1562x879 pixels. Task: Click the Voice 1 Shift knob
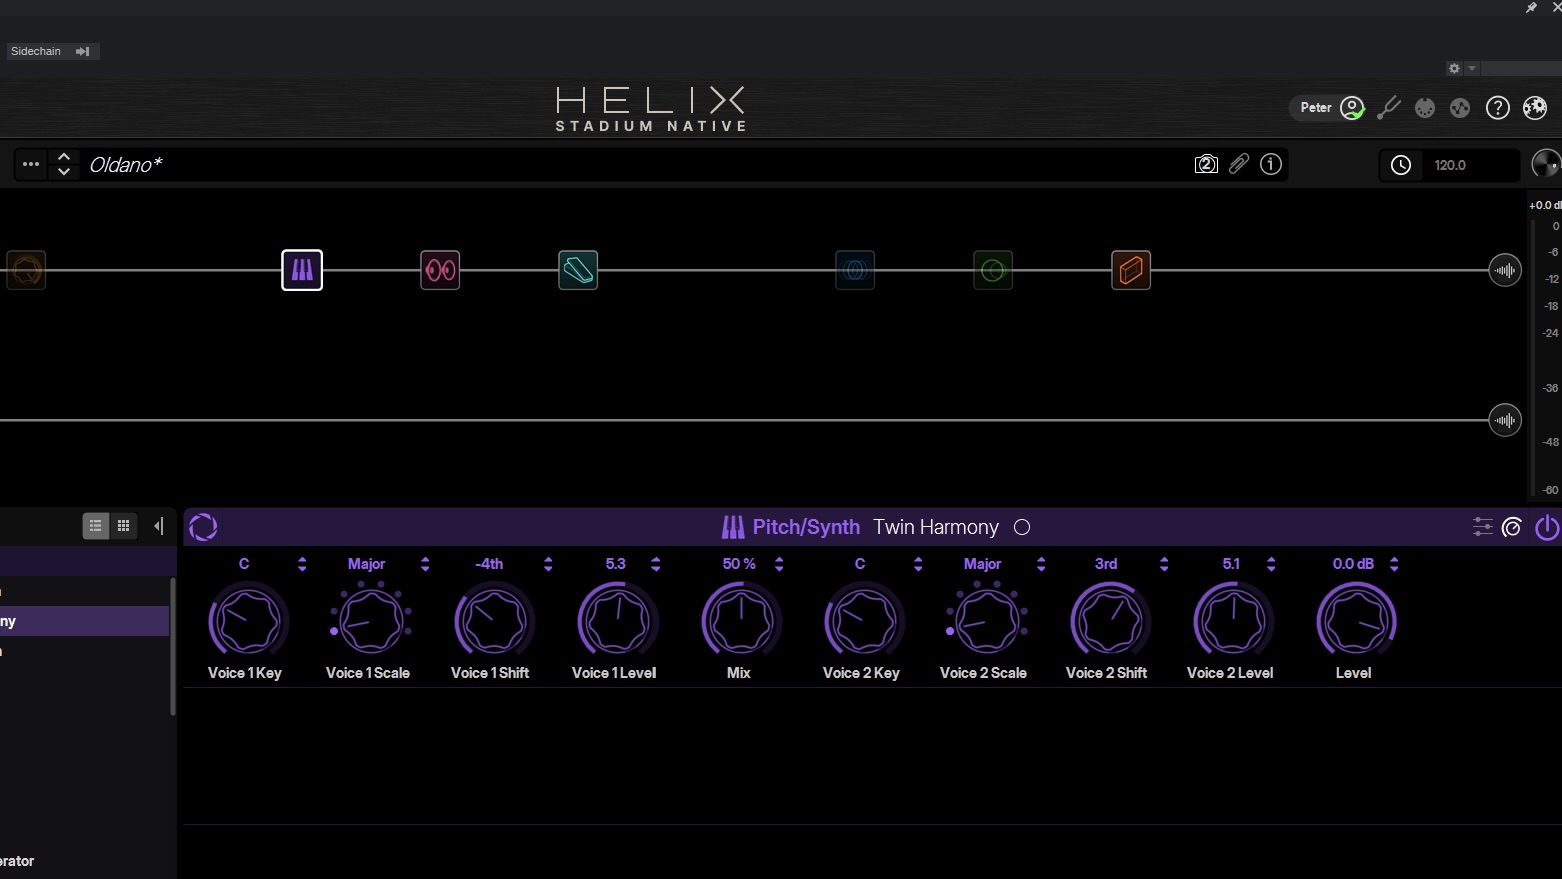(x=494, y=621)
